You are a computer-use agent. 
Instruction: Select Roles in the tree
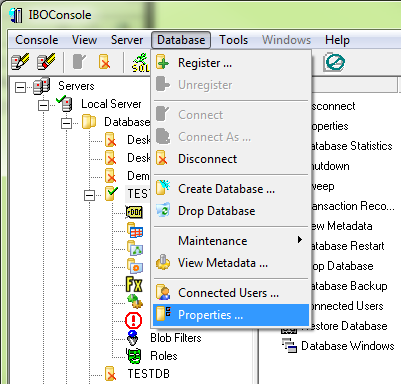pyautogui.click(x=164, y=356)
